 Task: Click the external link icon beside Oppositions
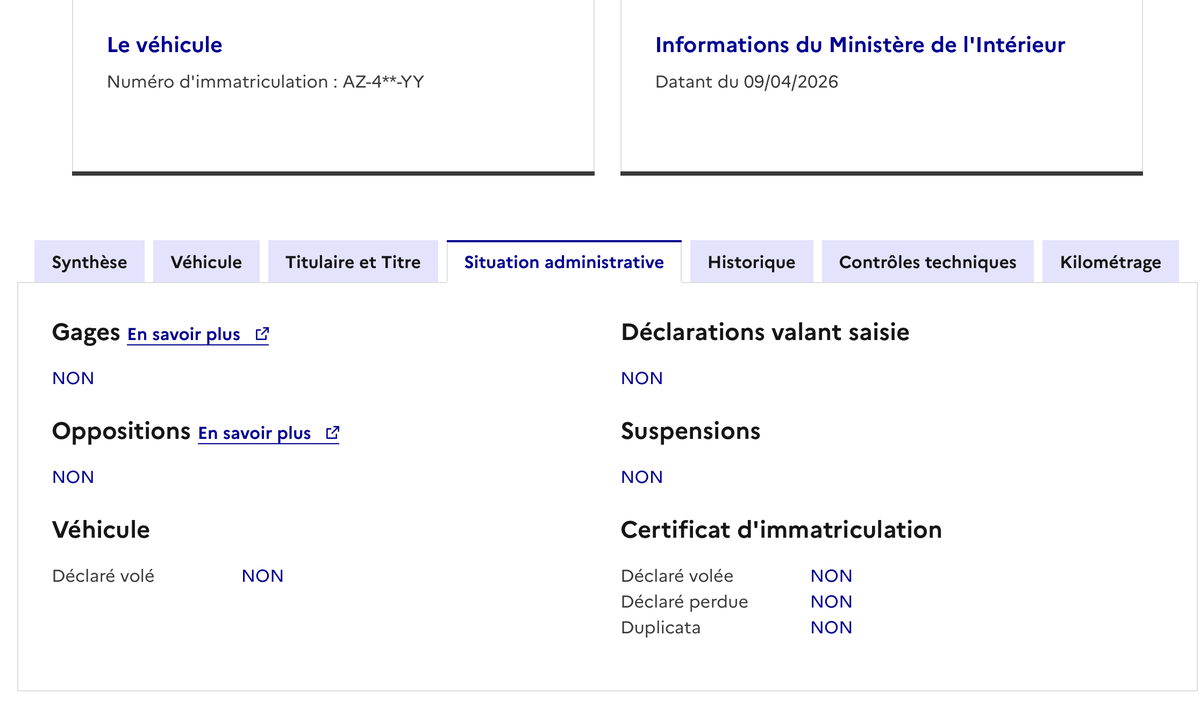click(332, 434)
